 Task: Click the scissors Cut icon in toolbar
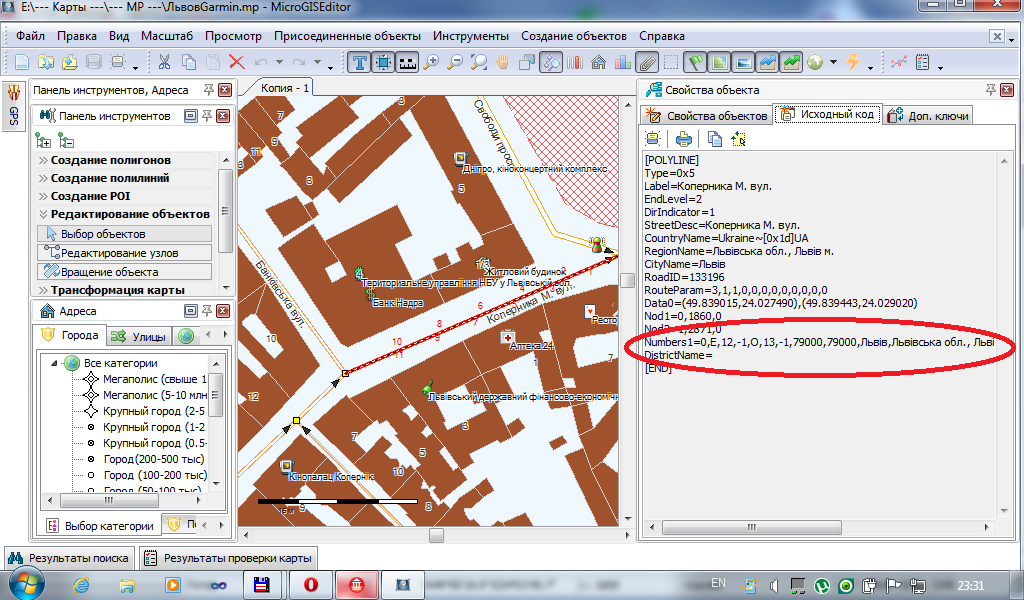[x=165, y=62]
